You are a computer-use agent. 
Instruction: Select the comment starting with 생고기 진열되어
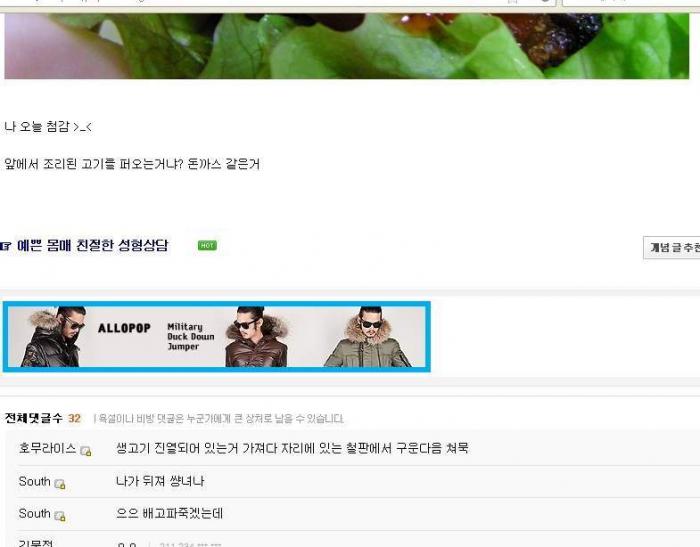pos(292,448)
